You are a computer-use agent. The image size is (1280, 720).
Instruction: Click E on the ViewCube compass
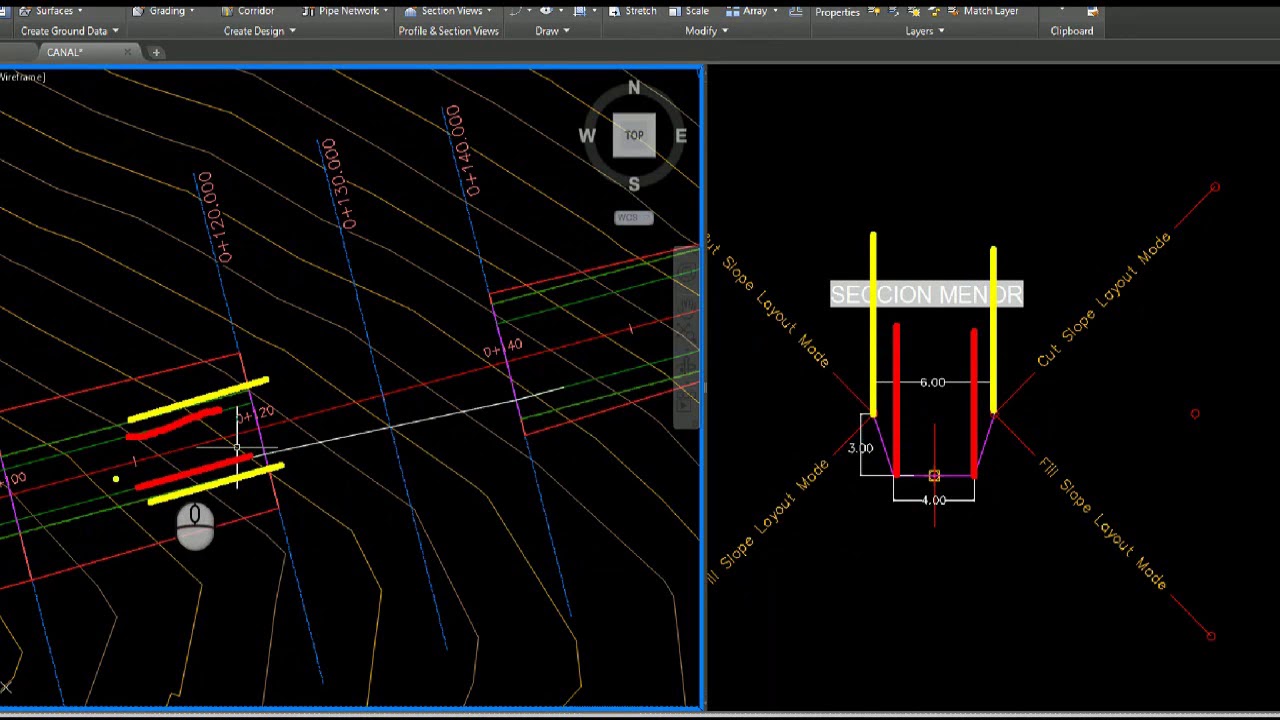click(681, 136)
